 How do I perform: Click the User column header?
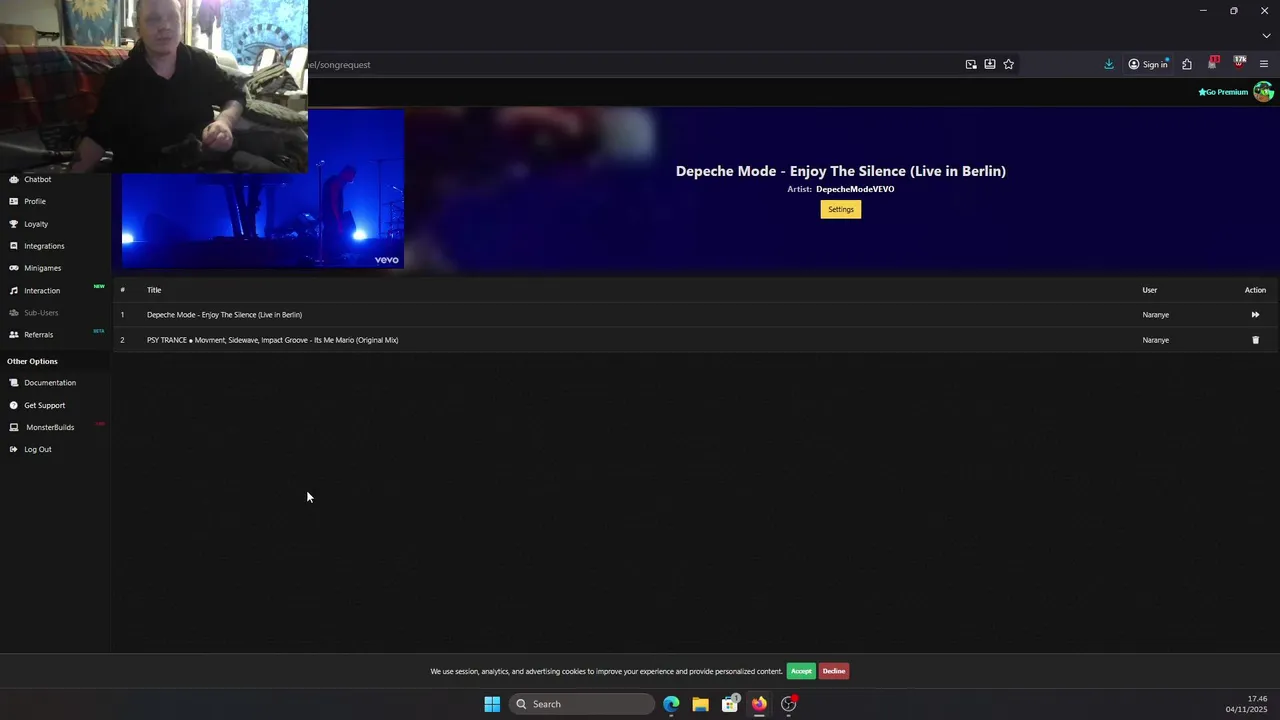point(1149,290)
